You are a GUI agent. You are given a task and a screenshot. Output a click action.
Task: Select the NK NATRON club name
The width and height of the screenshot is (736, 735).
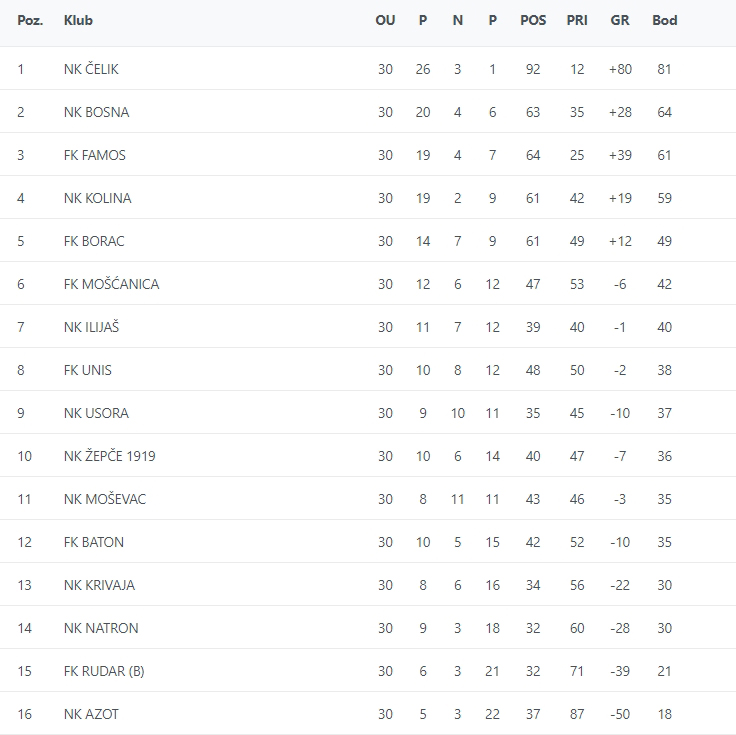pyautogui.click(x=101, y=628)
